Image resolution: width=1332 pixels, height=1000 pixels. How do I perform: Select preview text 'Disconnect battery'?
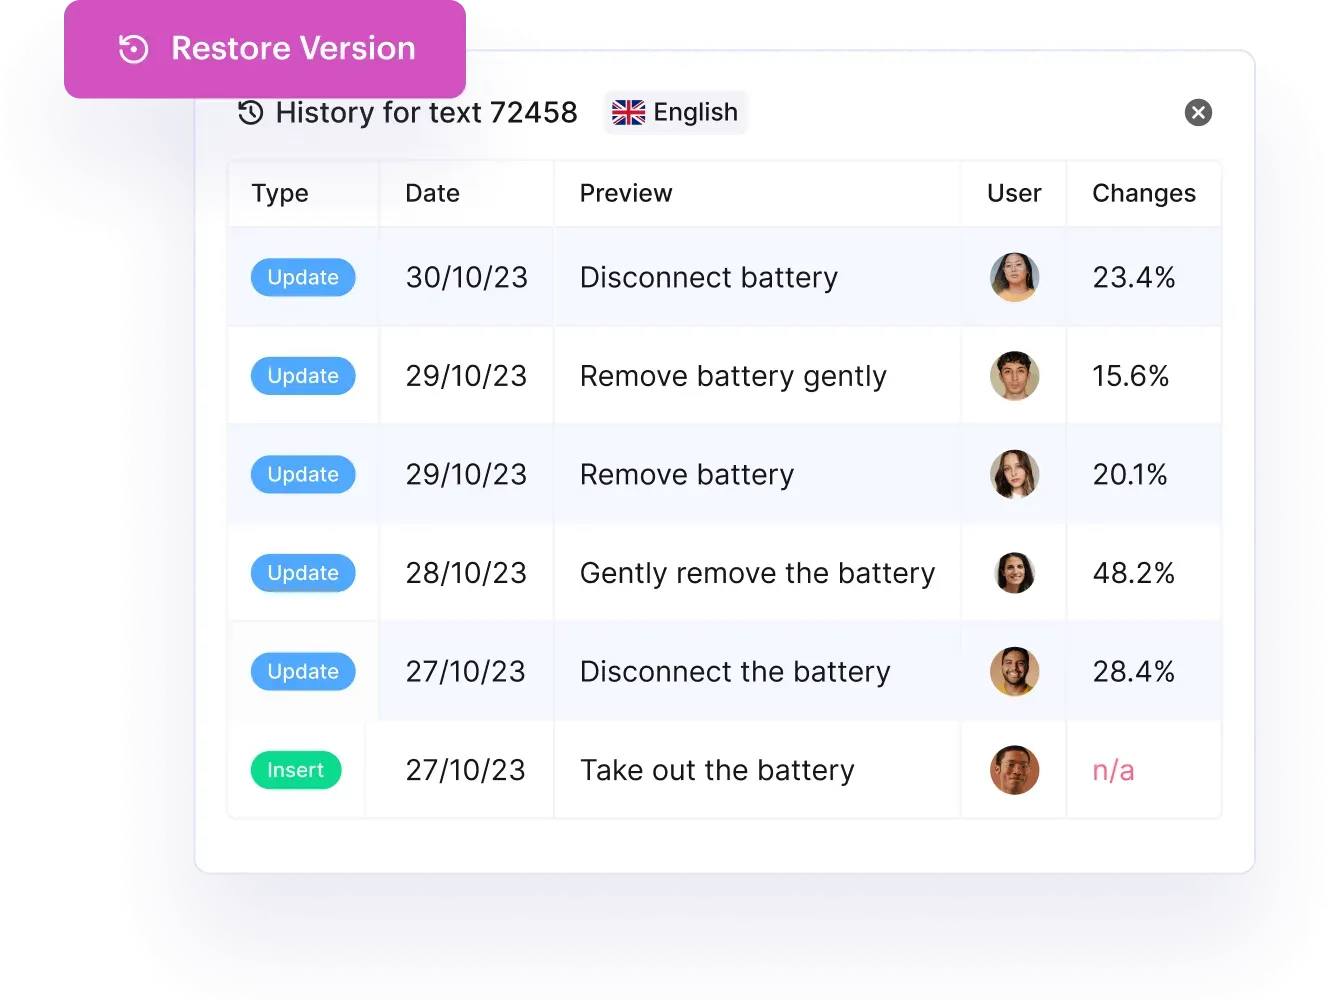709,277
